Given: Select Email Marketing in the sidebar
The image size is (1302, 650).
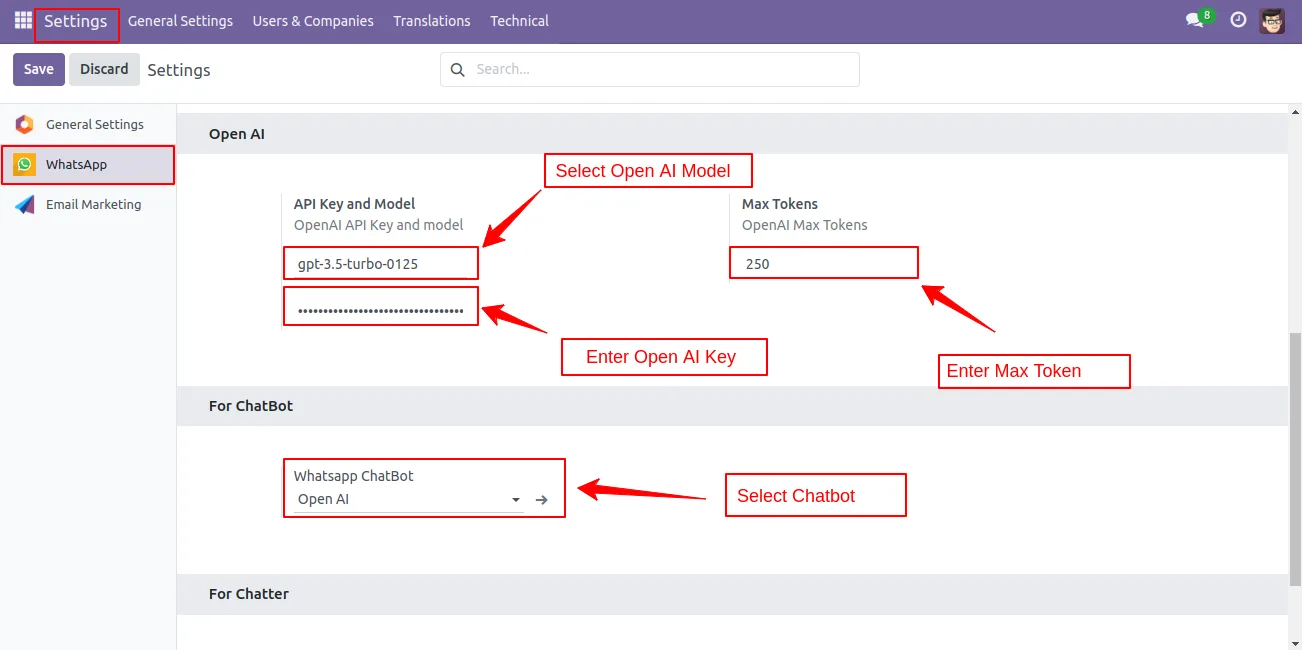Looking at the screenshot, I should pos(88,204).
